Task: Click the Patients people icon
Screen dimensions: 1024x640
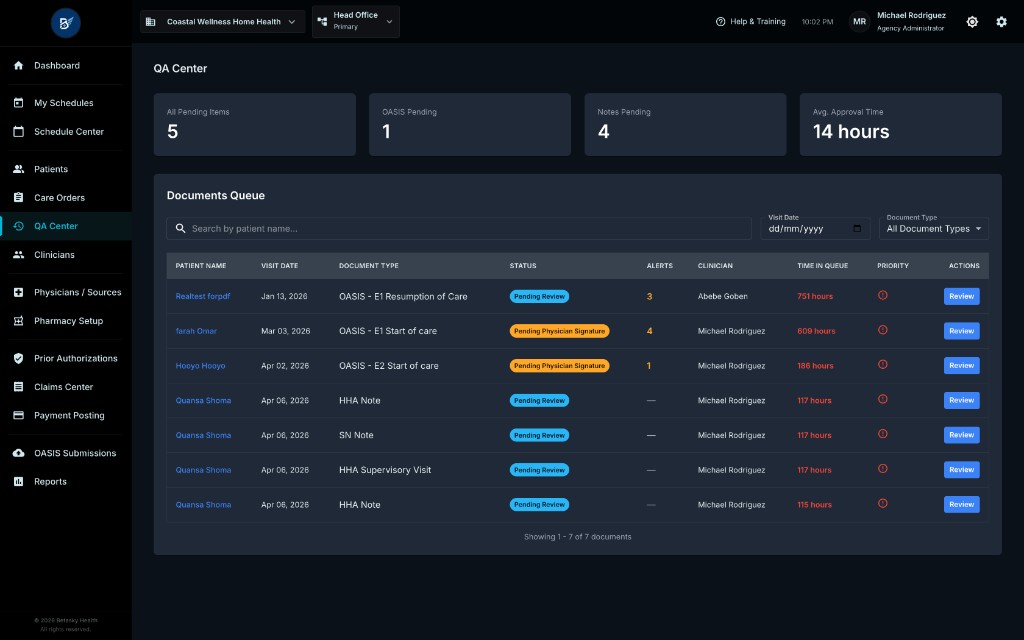Action: 18,168
